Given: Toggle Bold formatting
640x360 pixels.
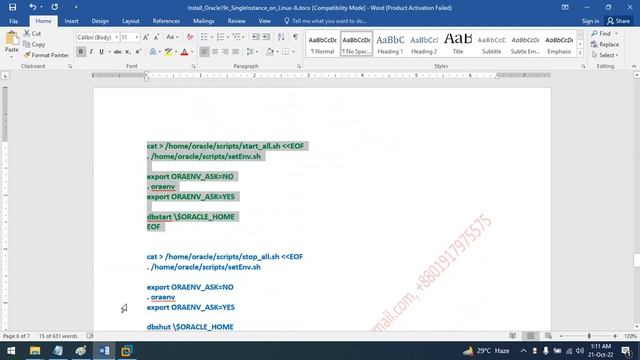Looking at the screenshot, I should 80,52.
